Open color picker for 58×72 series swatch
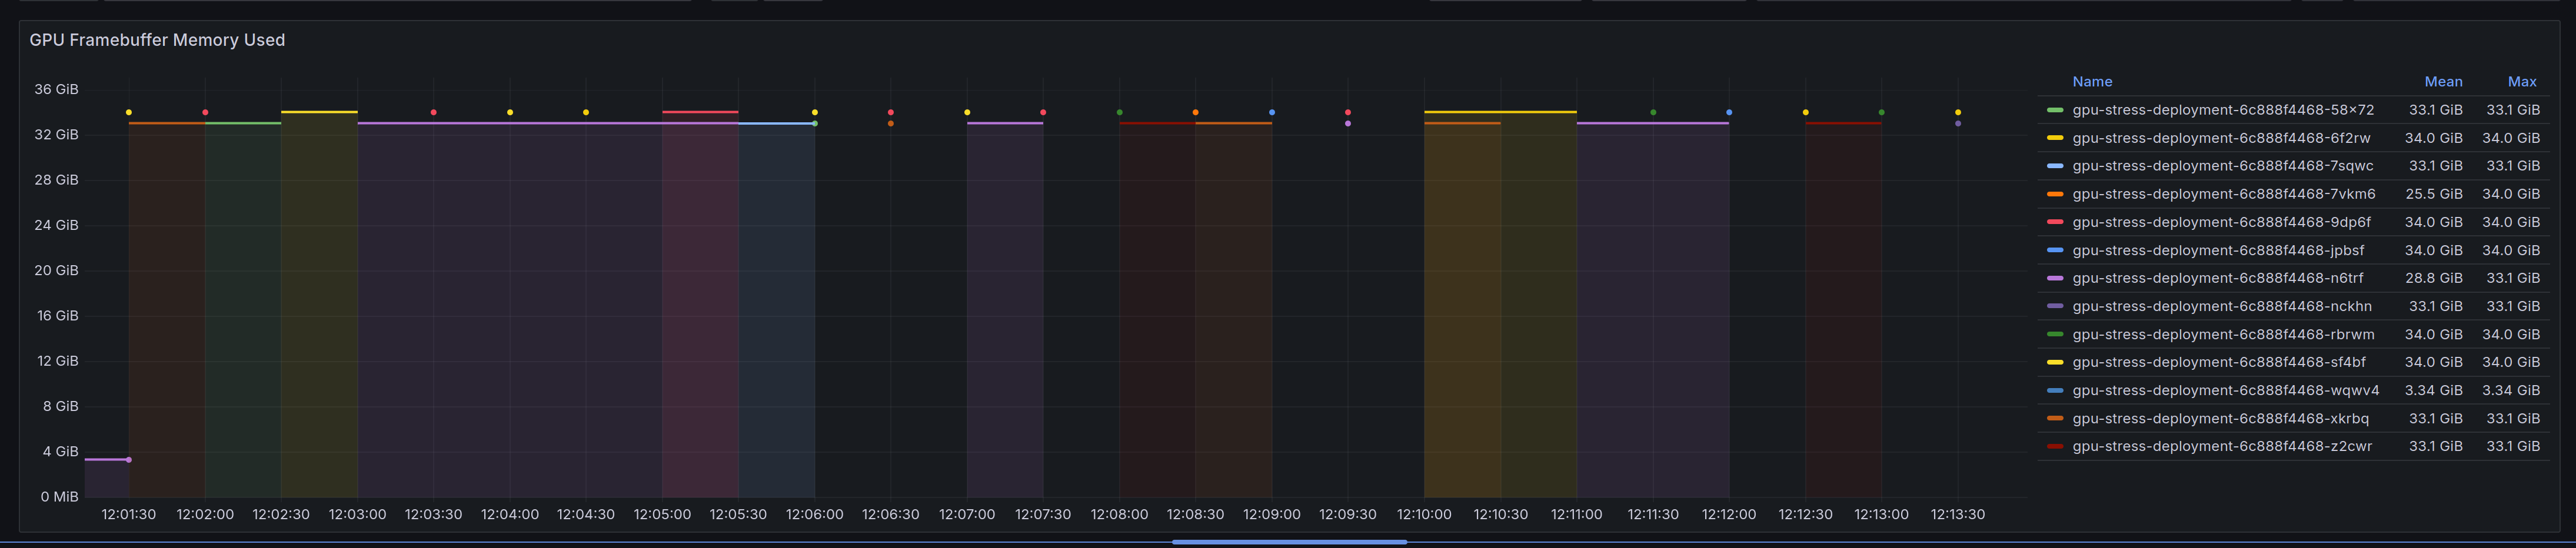The image size is (2576, 548). coord(2055,110)
